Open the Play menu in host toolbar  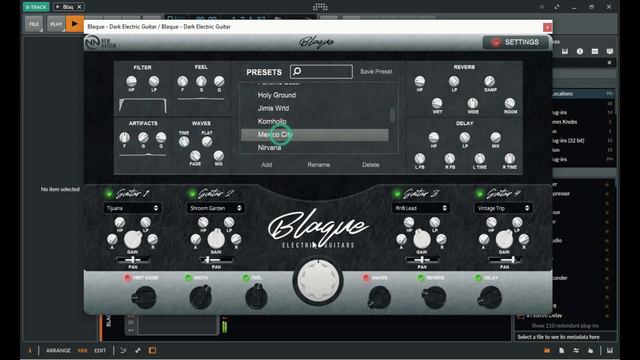pos(56,24)
